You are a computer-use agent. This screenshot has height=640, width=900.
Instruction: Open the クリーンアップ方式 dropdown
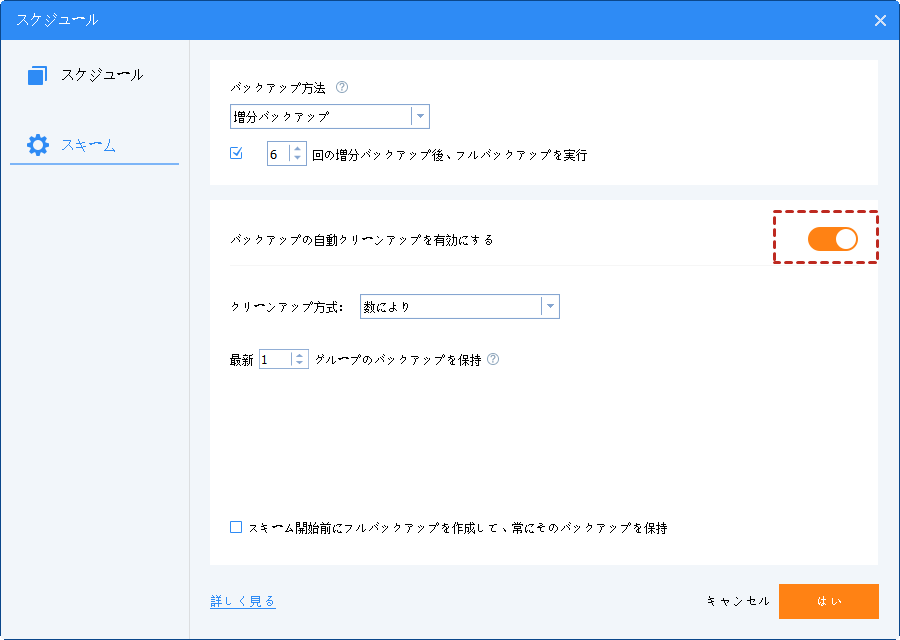coord(549,307)
